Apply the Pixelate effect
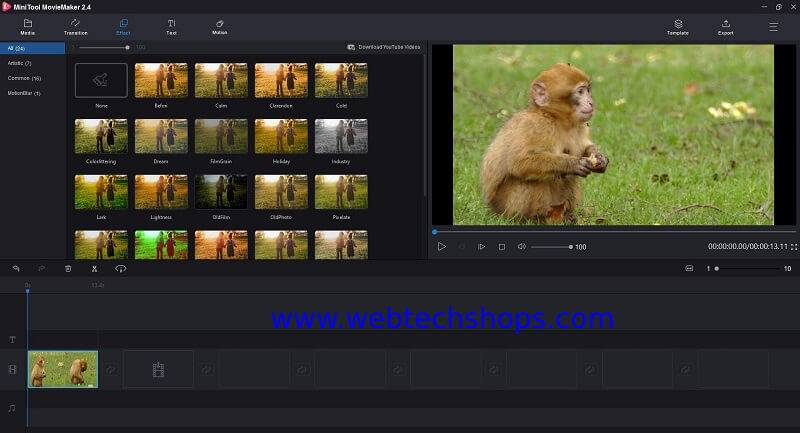 click(x=341, y=192)
